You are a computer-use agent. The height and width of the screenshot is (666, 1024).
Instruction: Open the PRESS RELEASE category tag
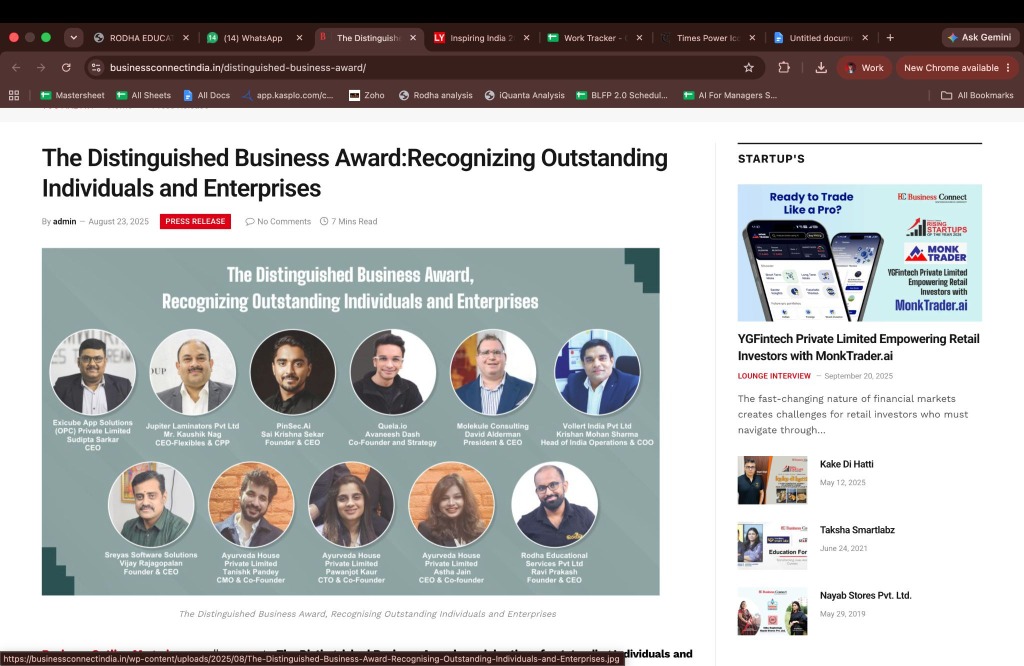pyautogui.click(x=195, y=221)
